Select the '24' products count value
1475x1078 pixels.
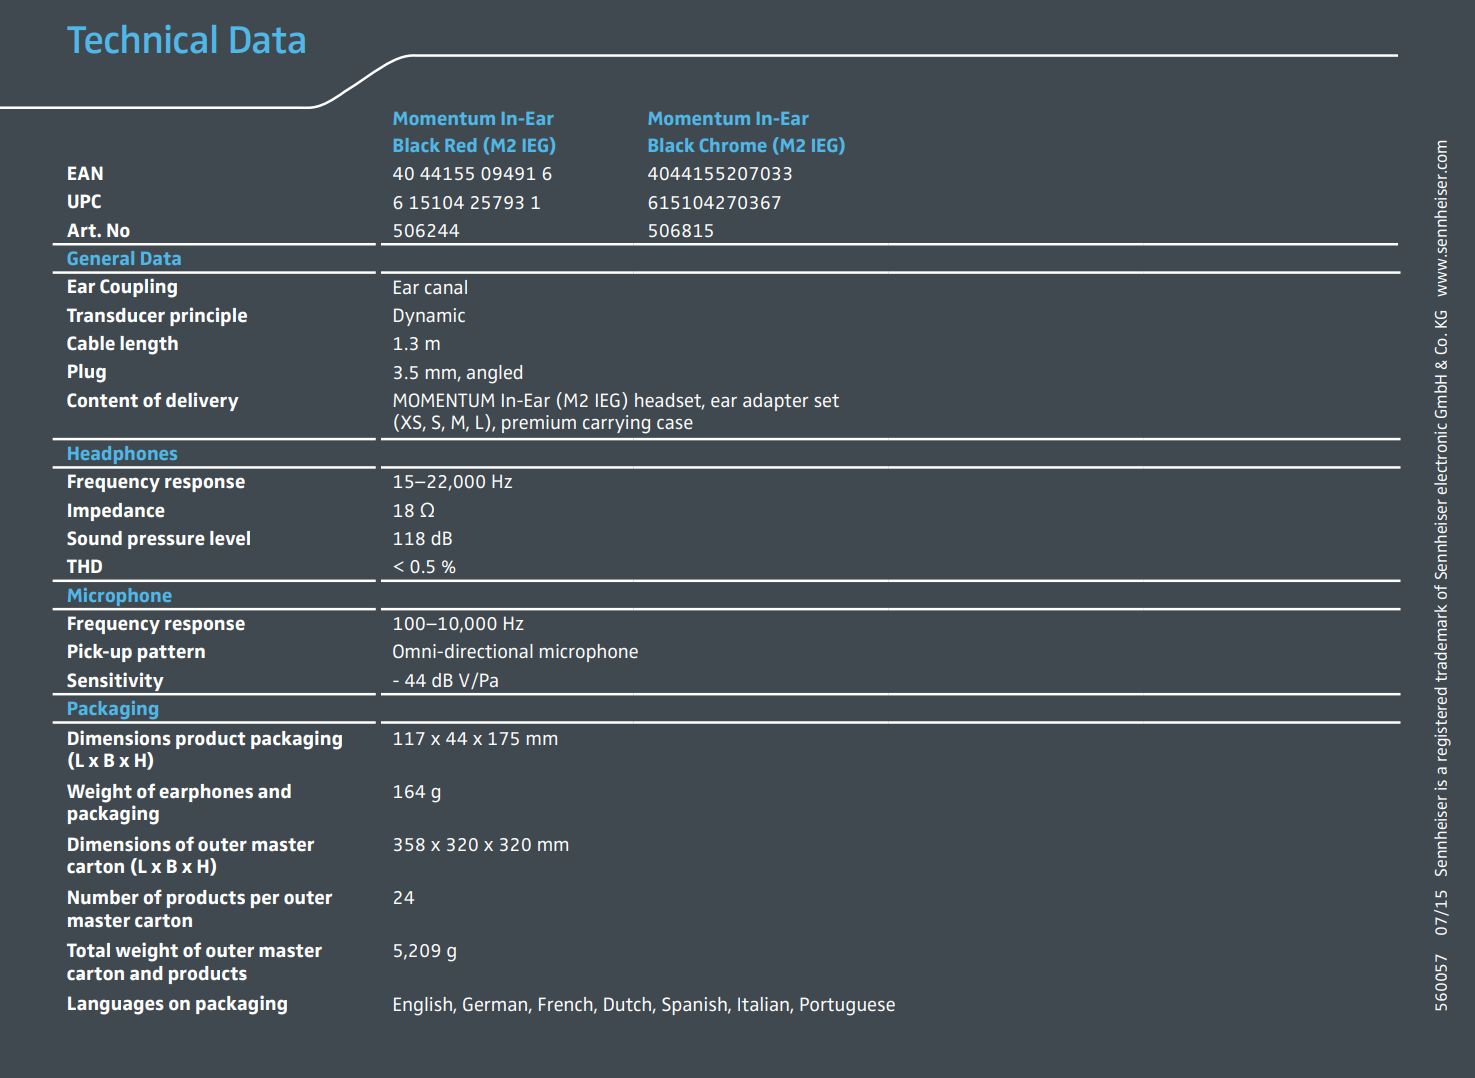[x=403, y=898]
